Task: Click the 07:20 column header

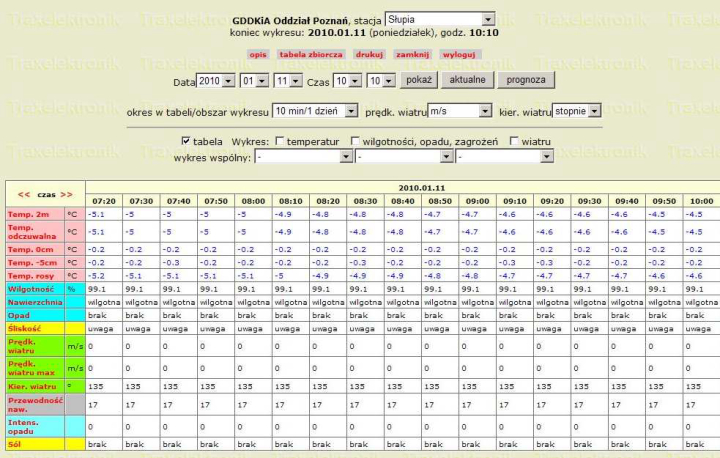Action: coord(104,201)
